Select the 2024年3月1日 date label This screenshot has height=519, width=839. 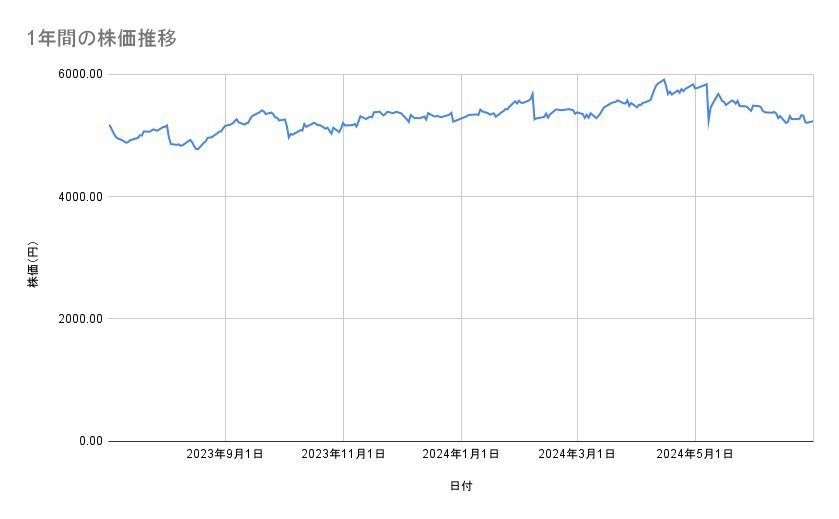[578, 454]
